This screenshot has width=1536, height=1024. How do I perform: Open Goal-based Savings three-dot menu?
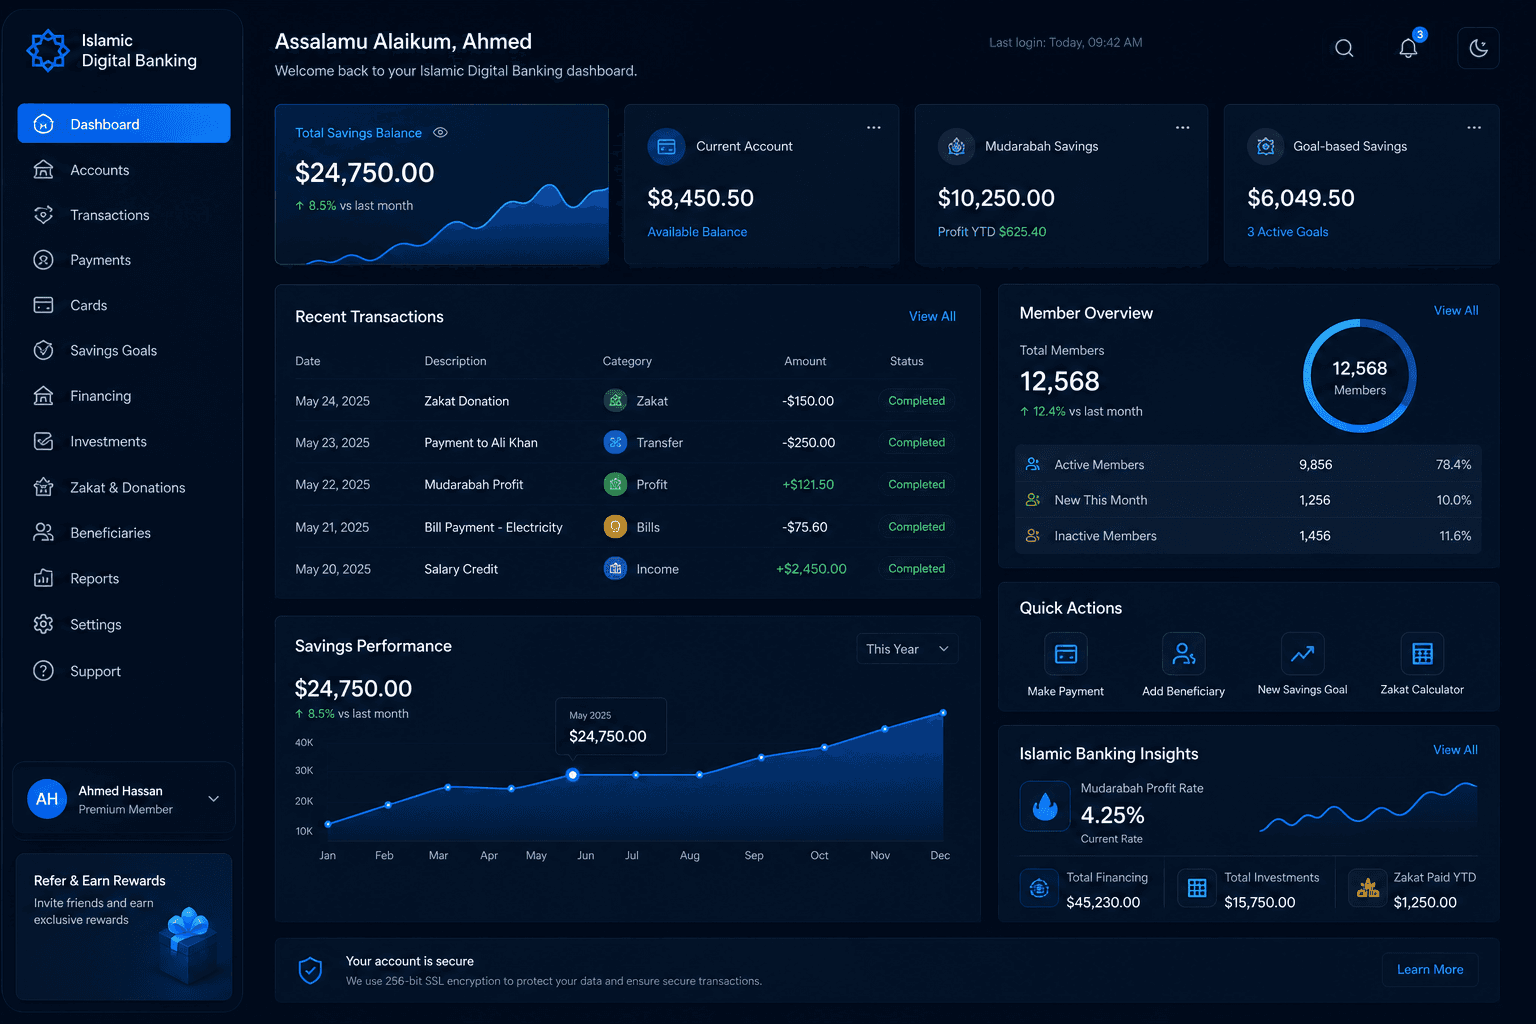[1474, 128]
